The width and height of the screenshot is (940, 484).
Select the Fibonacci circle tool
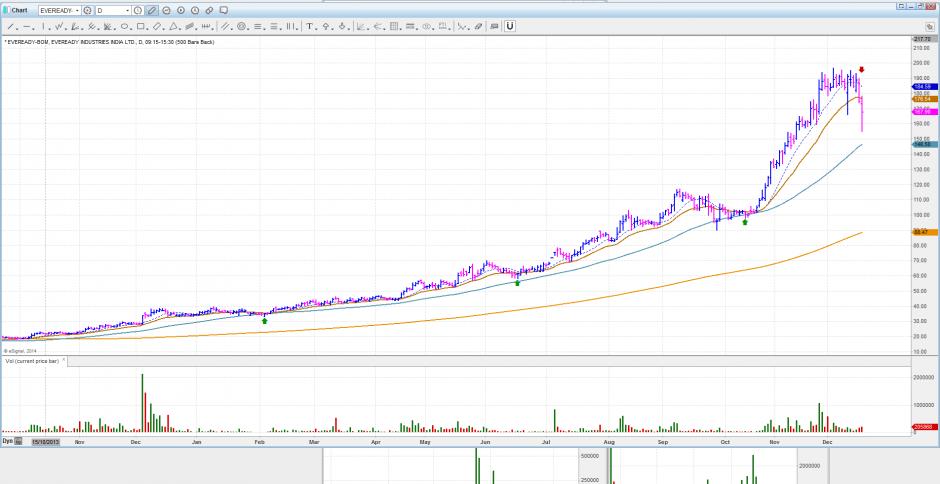pos(241,26)
